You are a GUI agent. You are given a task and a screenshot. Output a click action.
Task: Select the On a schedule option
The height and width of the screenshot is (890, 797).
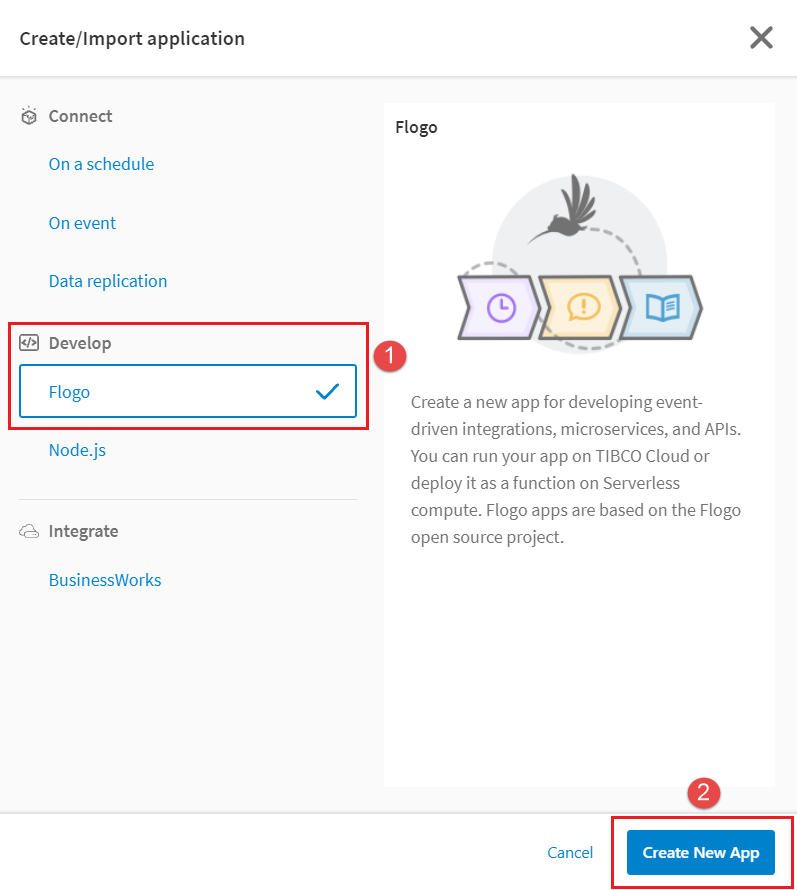pos(101,164)
